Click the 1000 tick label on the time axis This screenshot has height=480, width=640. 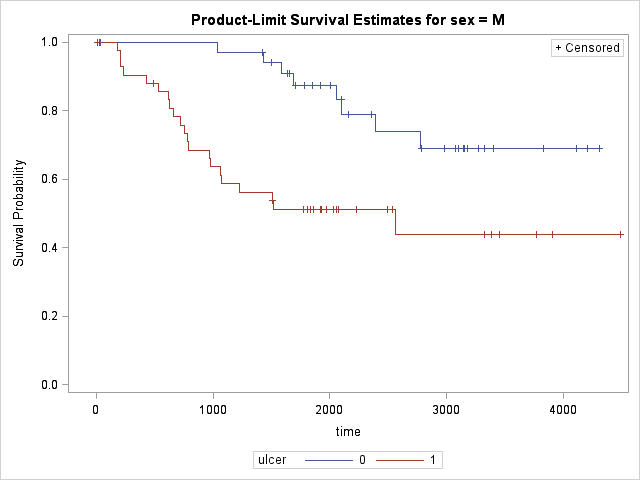[x=212, y=408]
